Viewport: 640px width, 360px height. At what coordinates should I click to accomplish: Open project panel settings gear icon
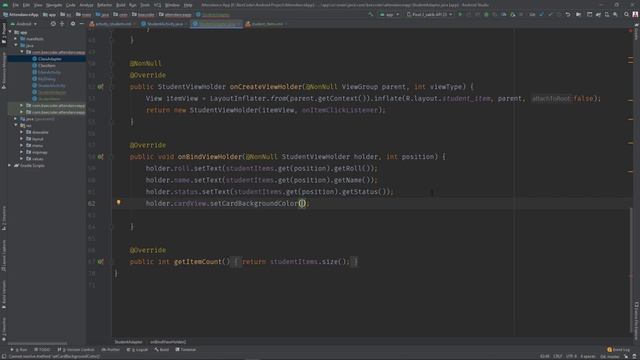(x=73, y=24)
